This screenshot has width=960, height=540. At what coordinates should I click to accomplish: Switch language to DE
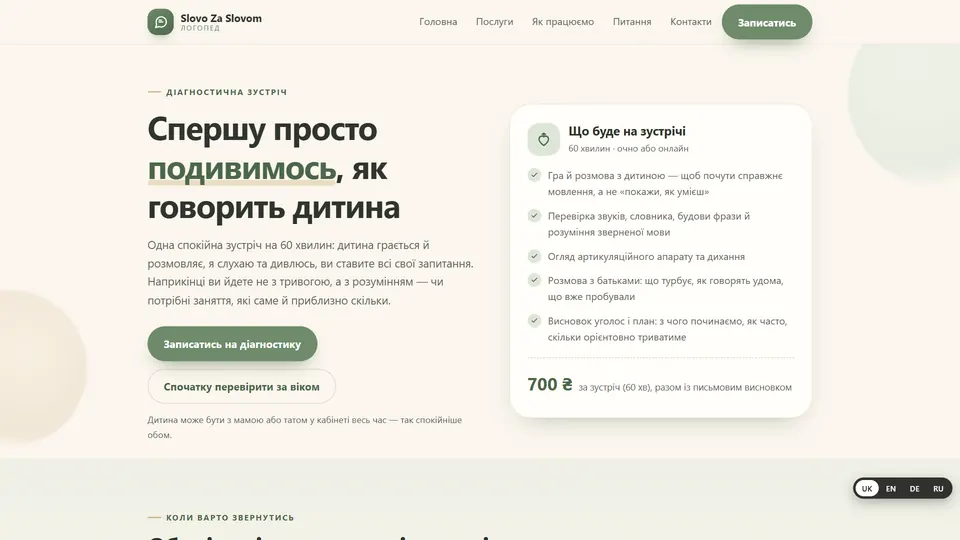pos(914,489)
